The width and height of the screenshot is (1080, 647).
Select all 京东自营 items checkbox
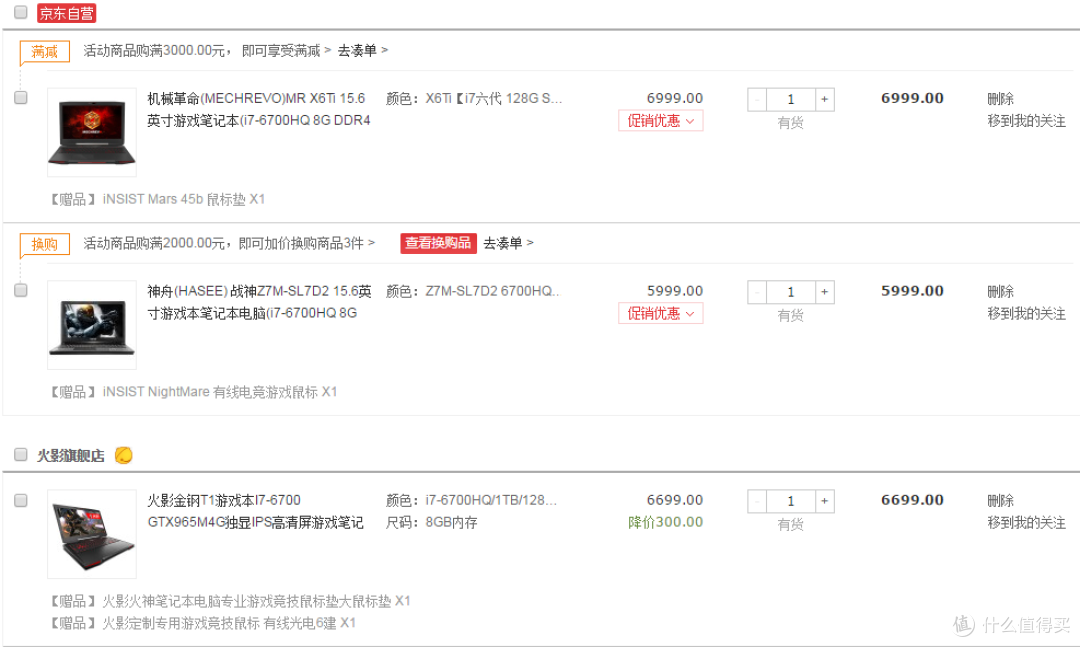[21, 12]
